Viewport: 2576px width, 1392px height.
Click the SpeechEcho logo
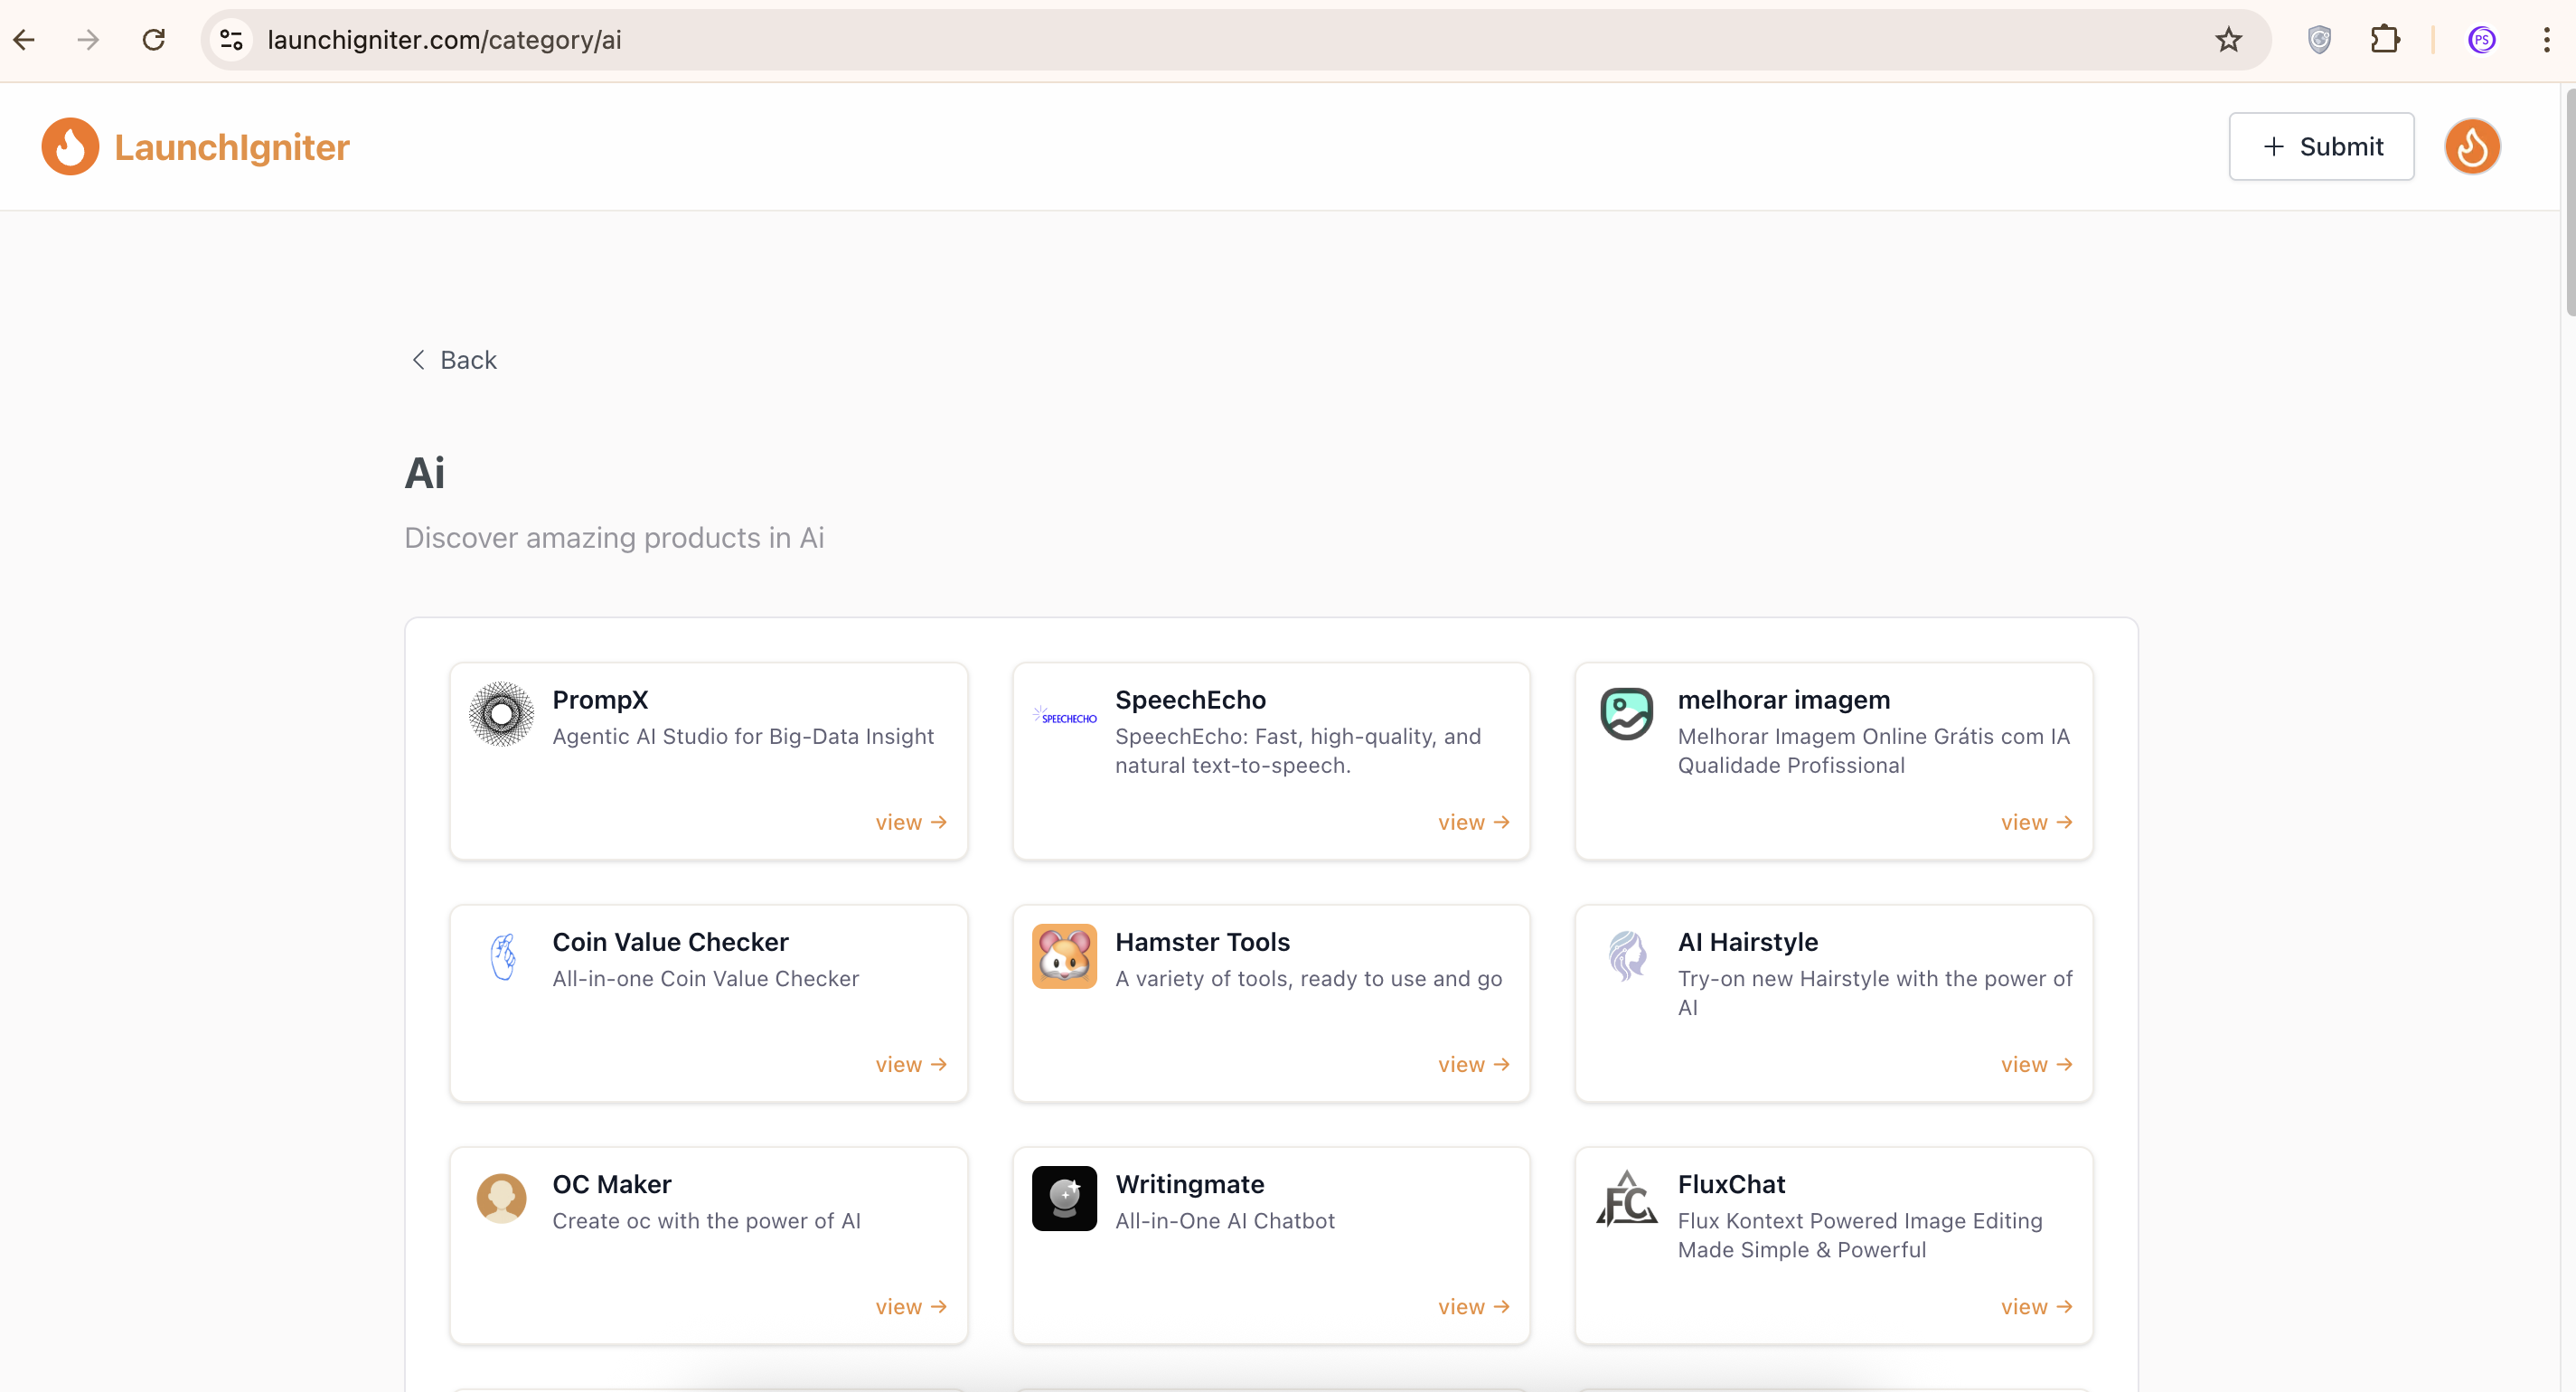(x=1064, y=716)
